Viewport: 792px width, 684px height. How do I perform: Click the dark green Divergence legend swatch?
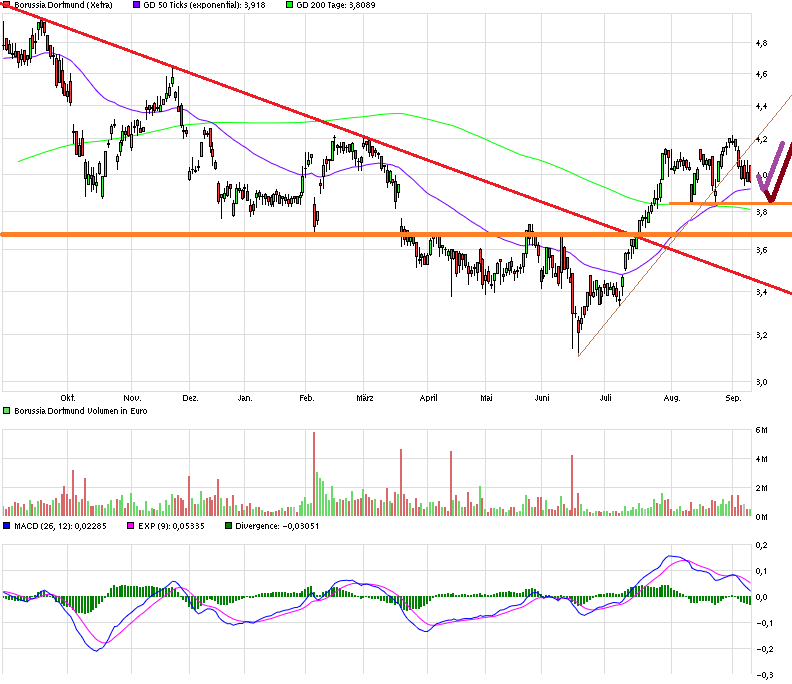click(x=228, y=526)
